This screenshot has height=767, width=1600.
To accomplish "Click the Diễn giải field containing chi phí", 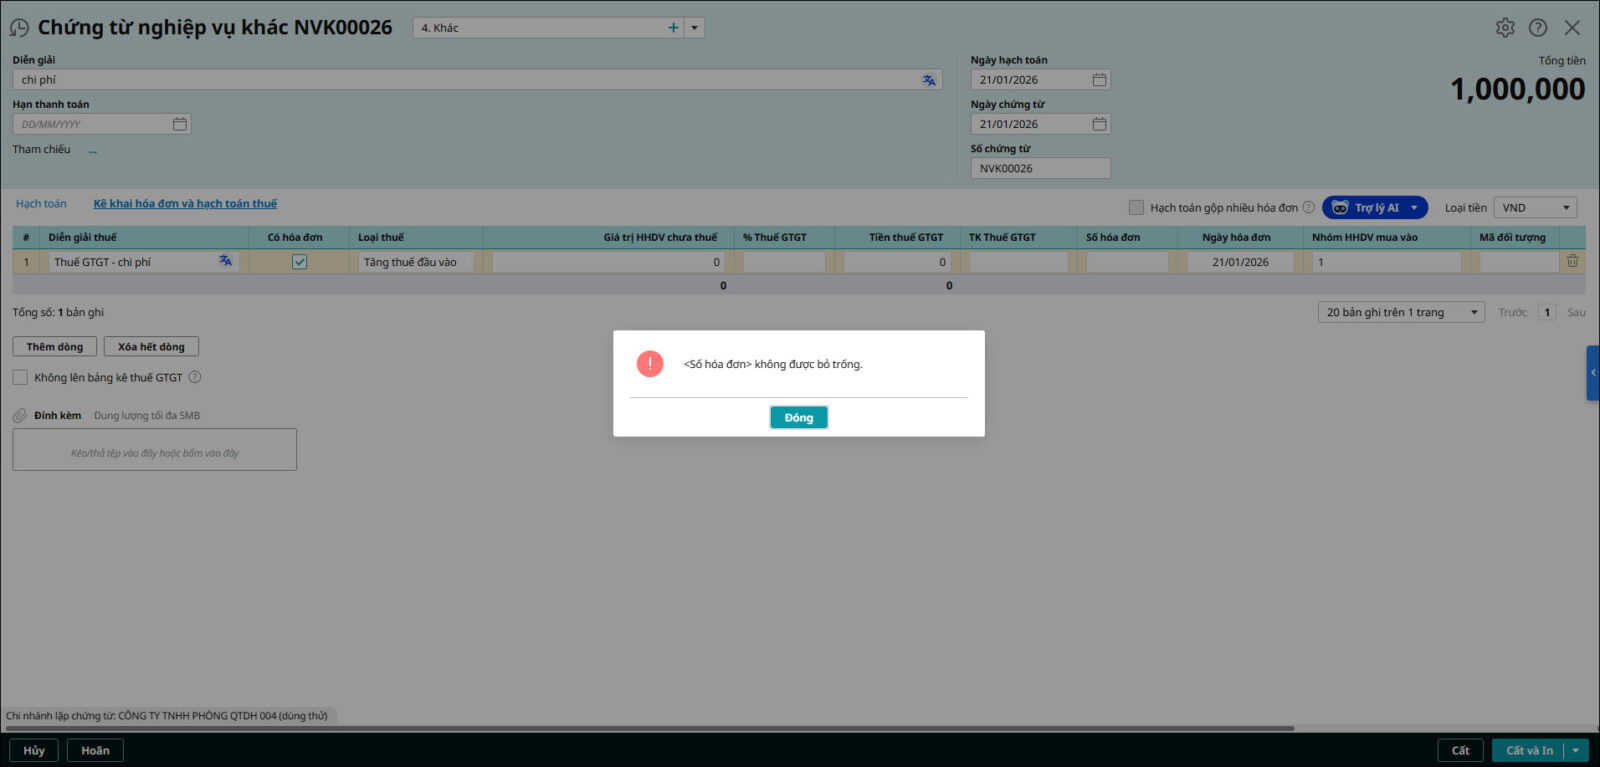I will click(x=477, y=80).
